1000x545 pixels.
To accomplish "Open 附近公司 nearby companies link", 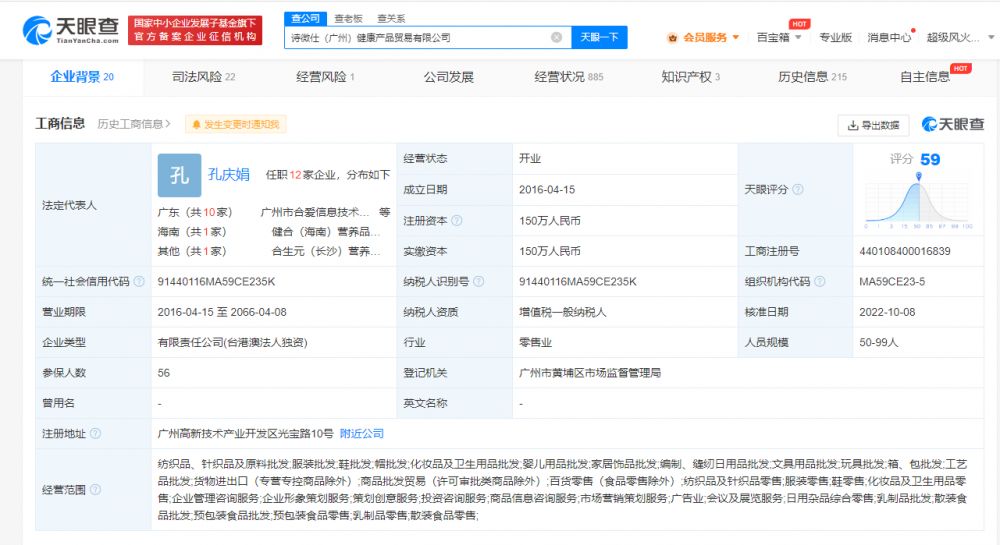I will 362,433.
